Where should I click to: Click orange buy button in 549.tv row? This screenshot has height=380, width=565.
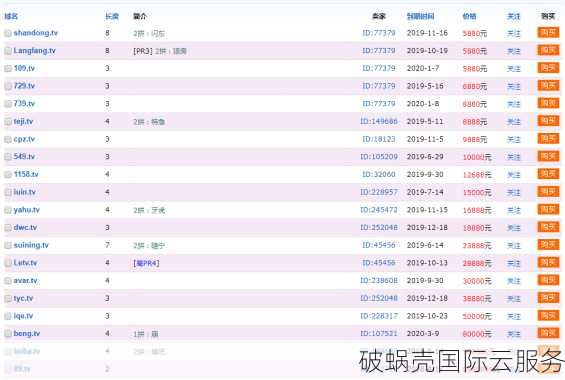(548, 156)
